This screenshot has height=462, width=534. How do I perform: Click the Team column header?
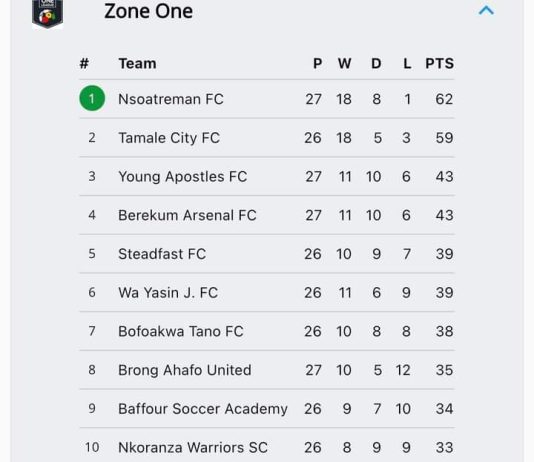point(138,64)
